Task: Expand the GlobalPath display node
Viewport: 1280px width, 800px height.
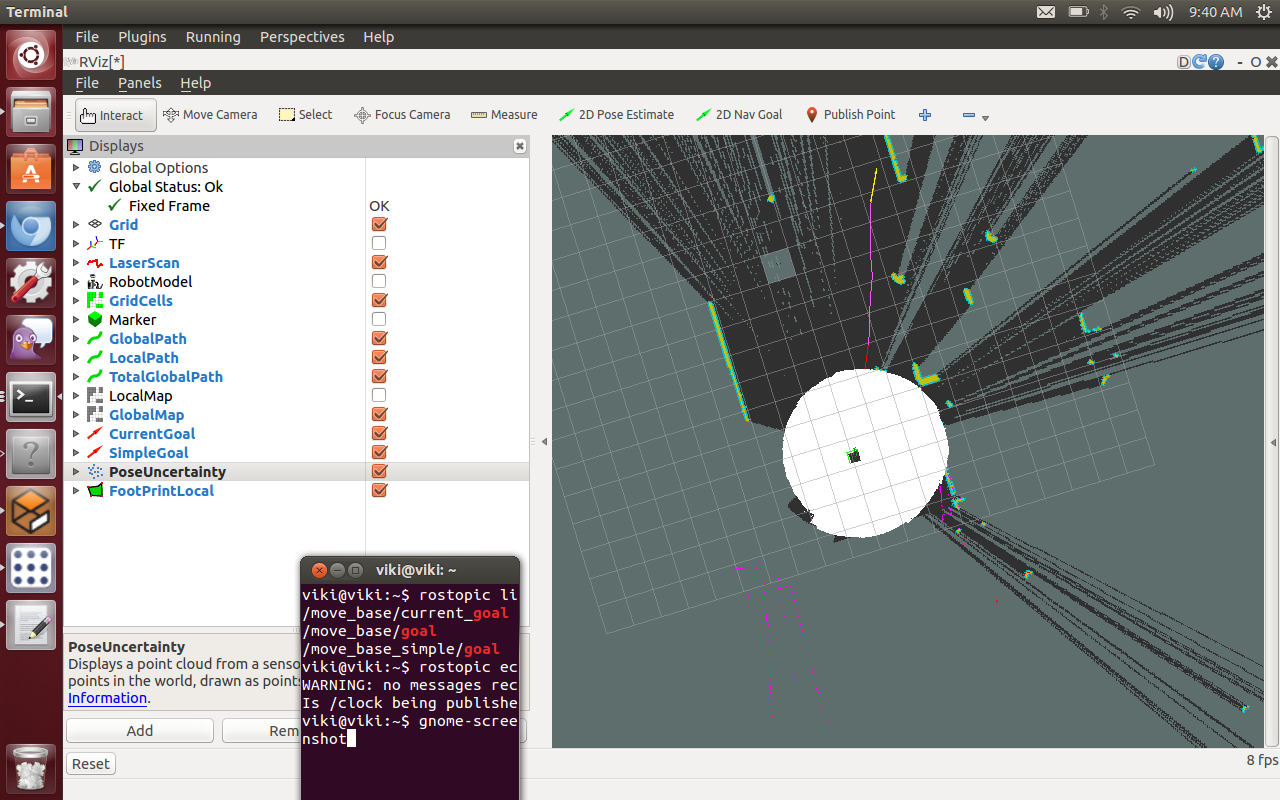Action: 76,338
